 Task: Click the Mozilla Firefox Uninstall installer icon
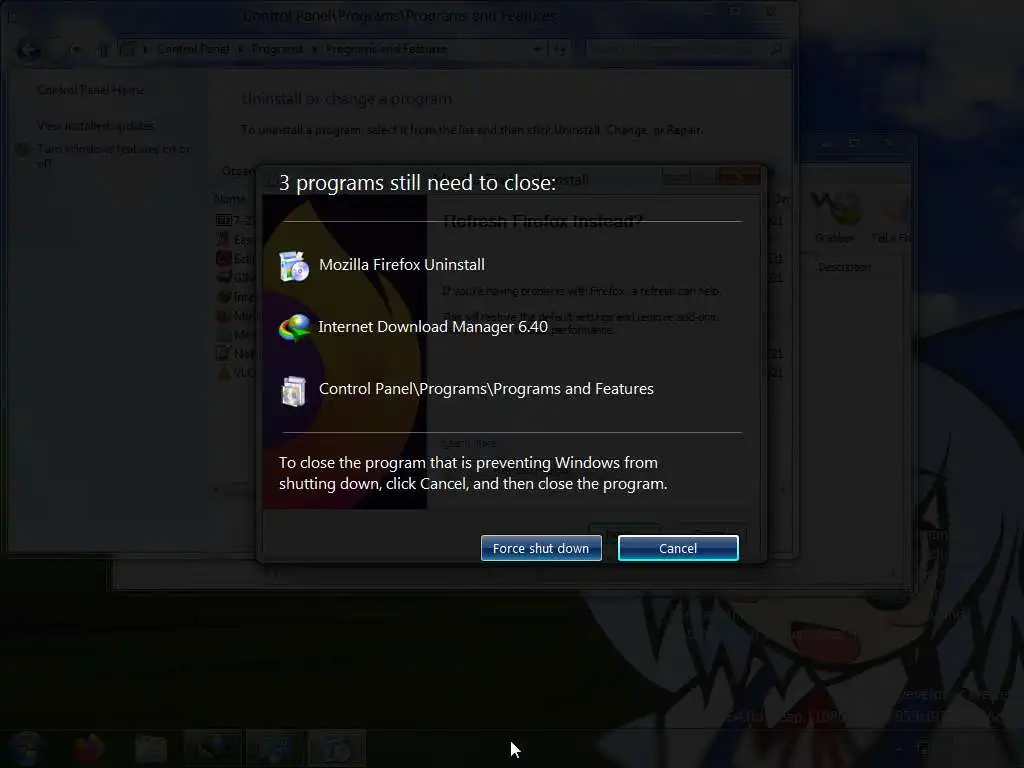tap(294, 266)
